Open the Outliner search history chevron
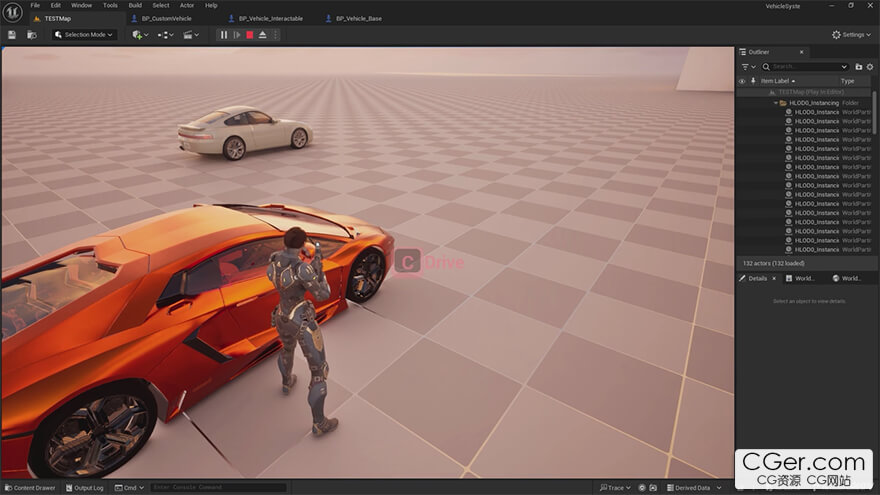 844,67
